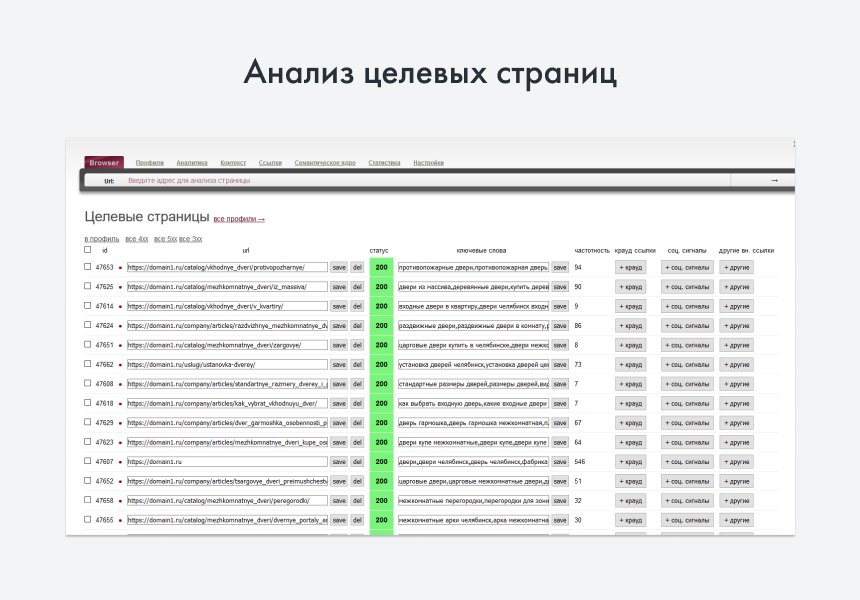Click the 'все профили →' link
The image size is (860, 600).
(x=239, y=219)
